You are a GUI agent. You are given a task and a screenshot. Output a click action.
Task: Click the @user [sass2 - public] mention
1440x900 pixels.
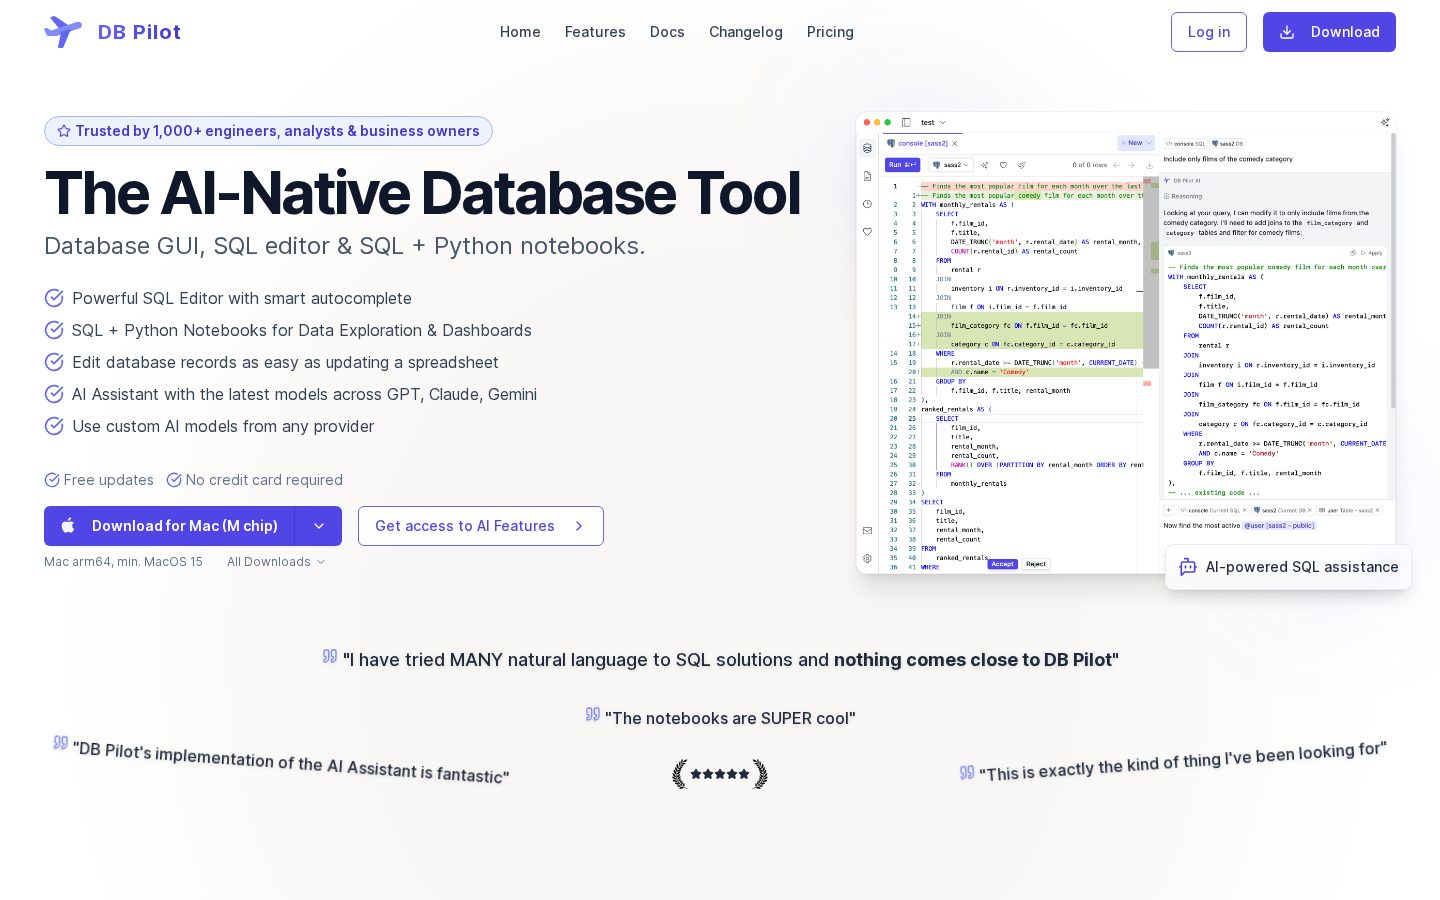click(x=1279, y=525)
